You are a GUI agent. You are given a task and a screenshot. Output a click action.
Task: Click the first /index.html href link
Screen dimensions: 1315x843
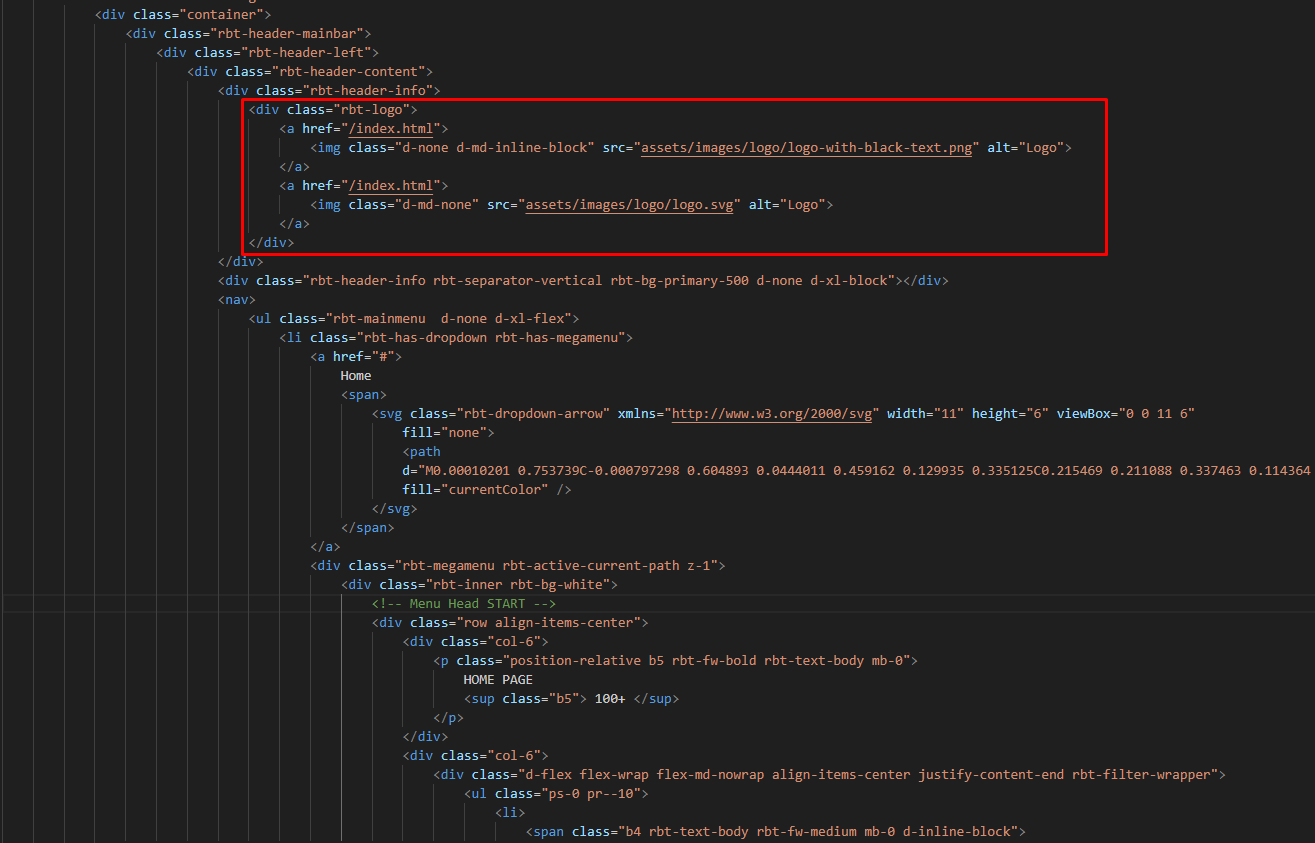coord(394,128)
